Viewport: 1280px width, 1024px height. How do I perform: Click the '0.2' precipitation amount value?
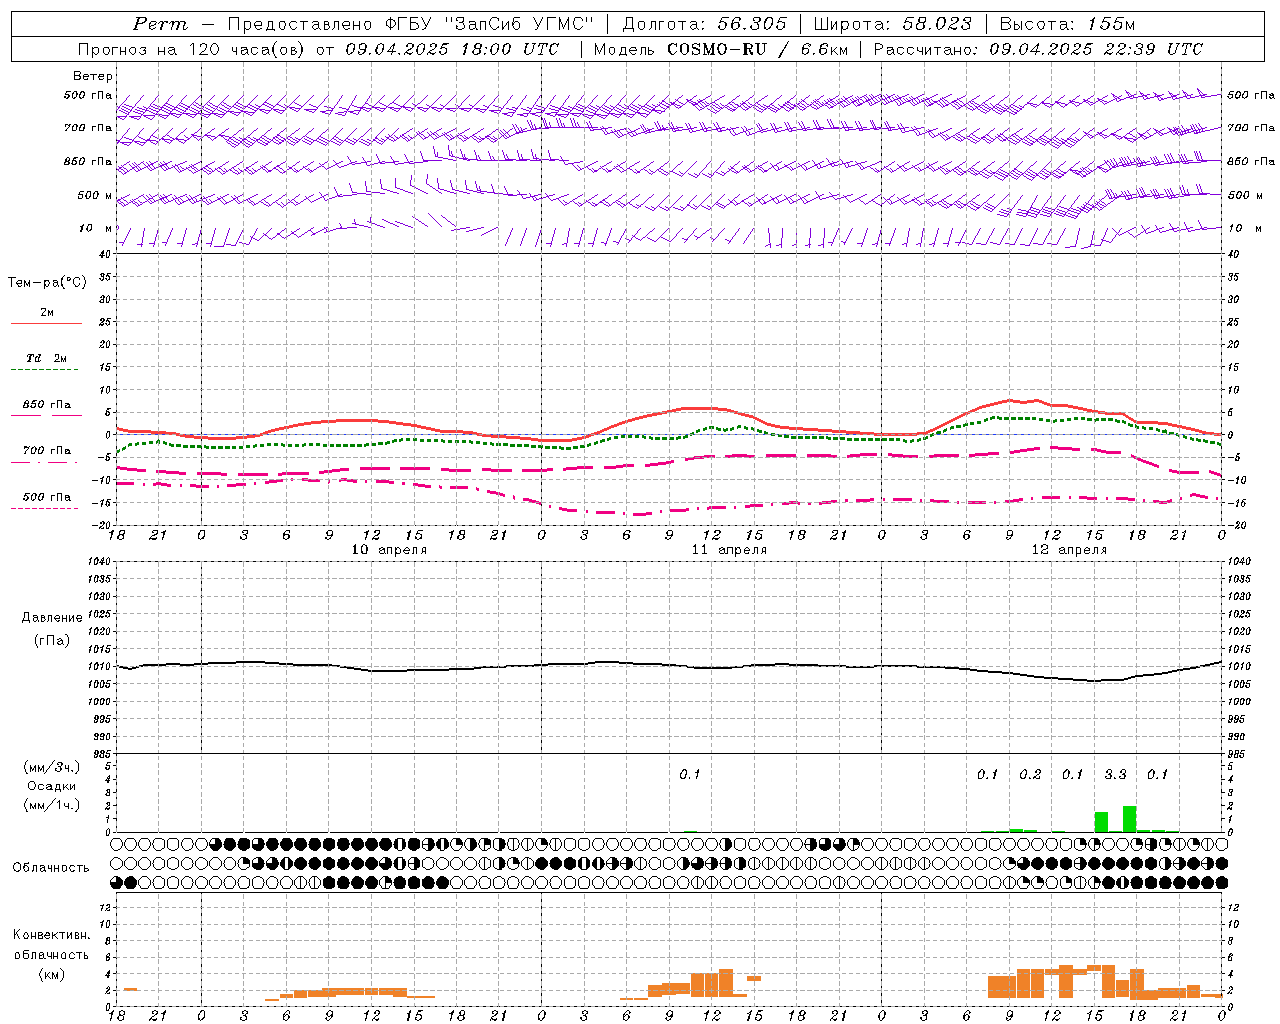pos(1030,774)
